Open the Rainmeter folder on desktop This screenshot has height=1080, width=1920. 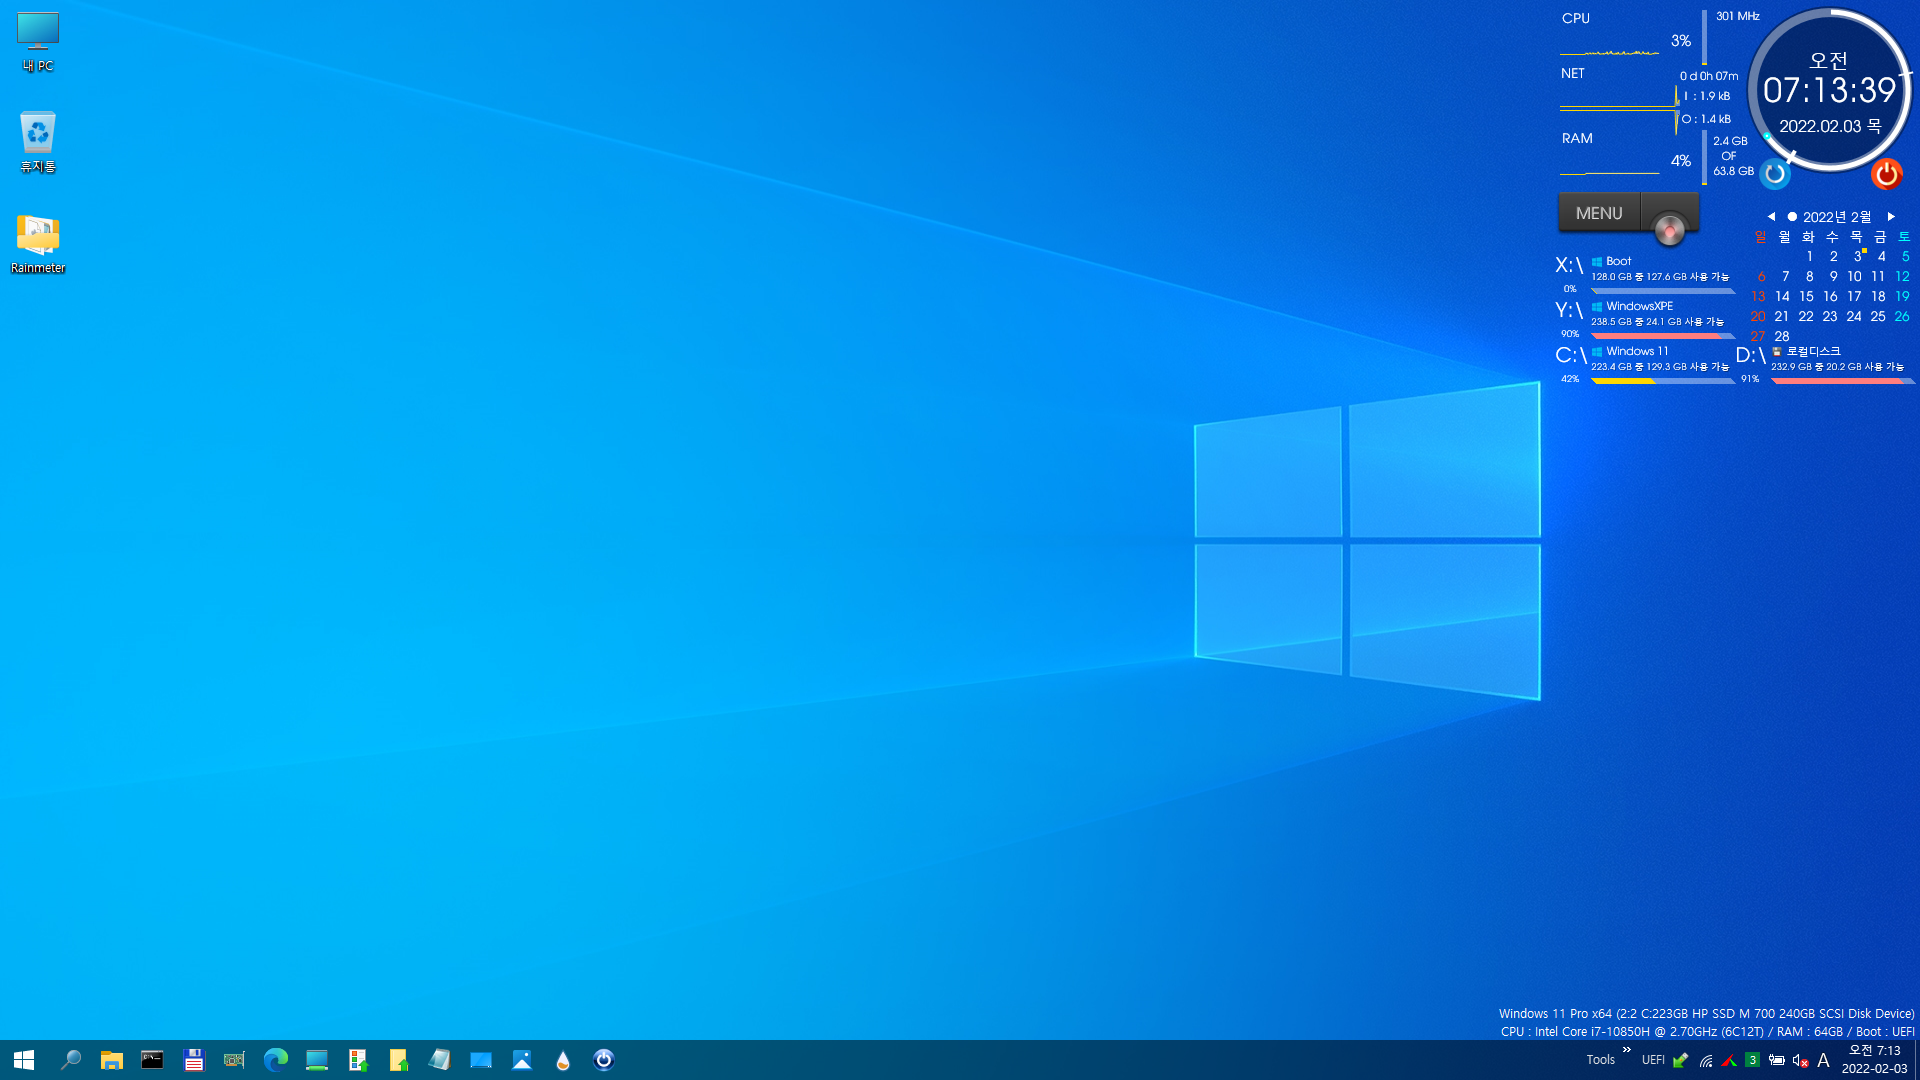tap(38, 243)
